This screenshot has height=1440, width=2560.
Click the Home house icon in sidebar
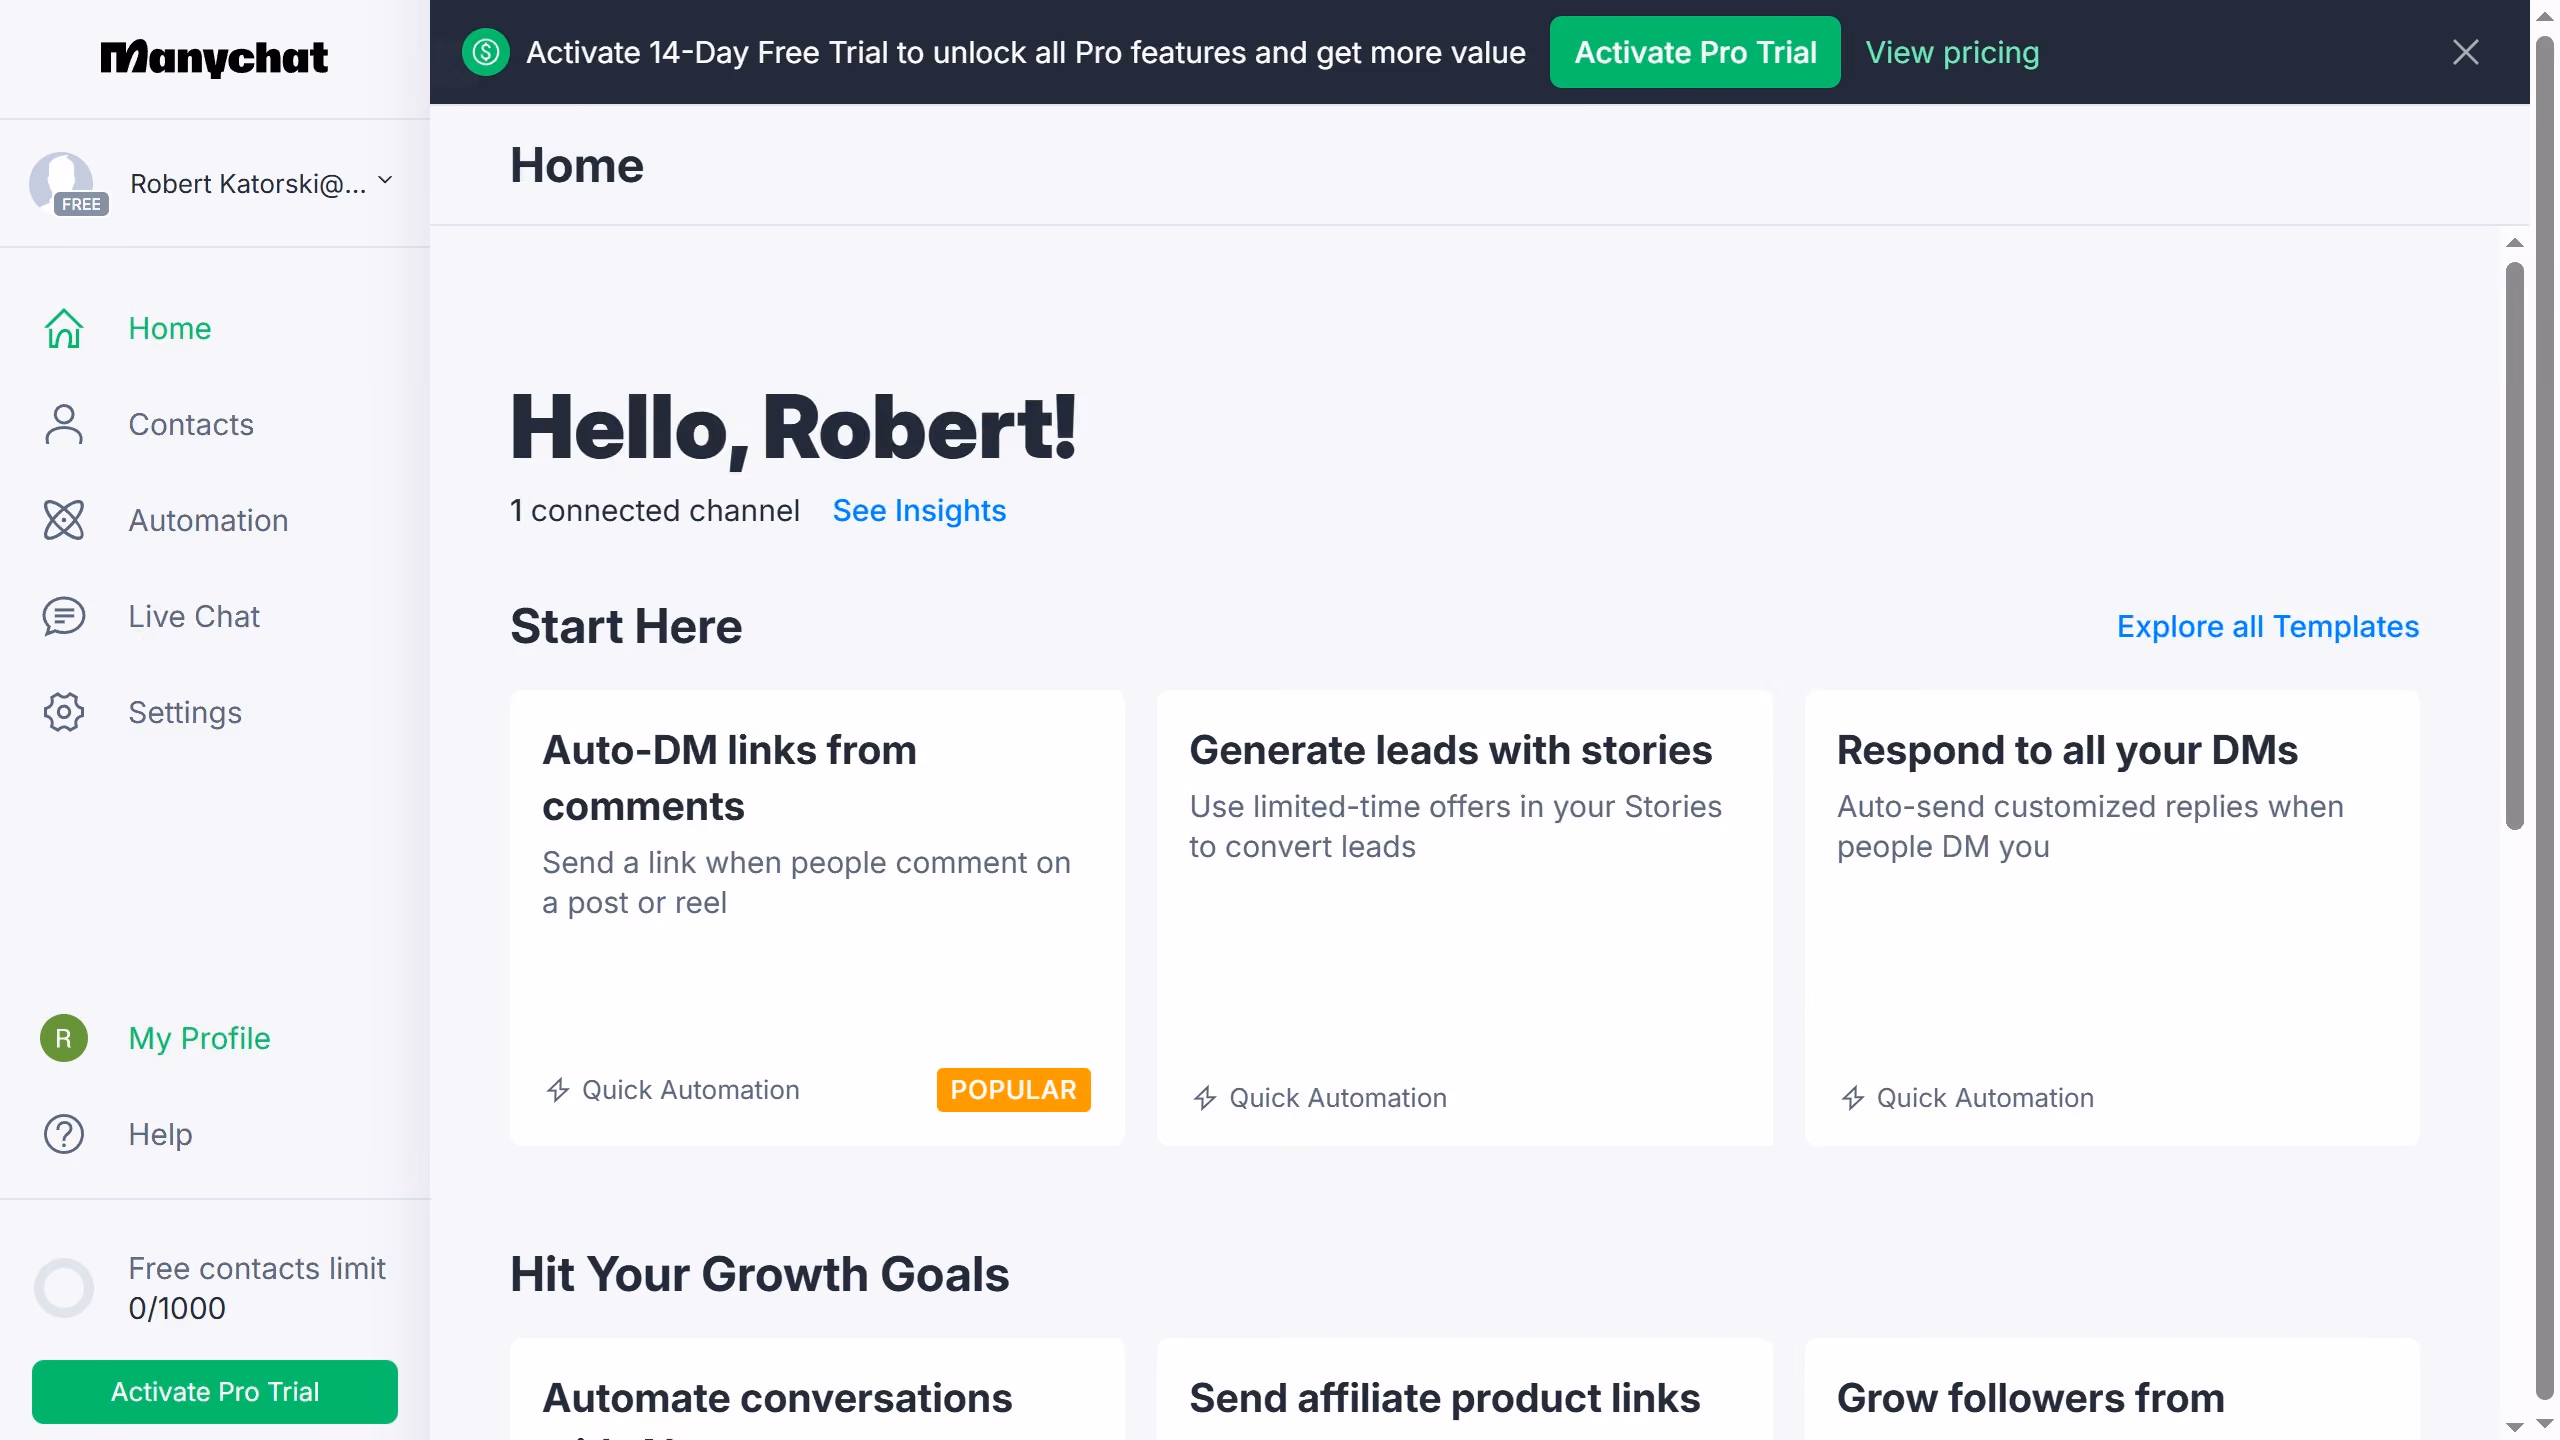click(x=64, y=328)
